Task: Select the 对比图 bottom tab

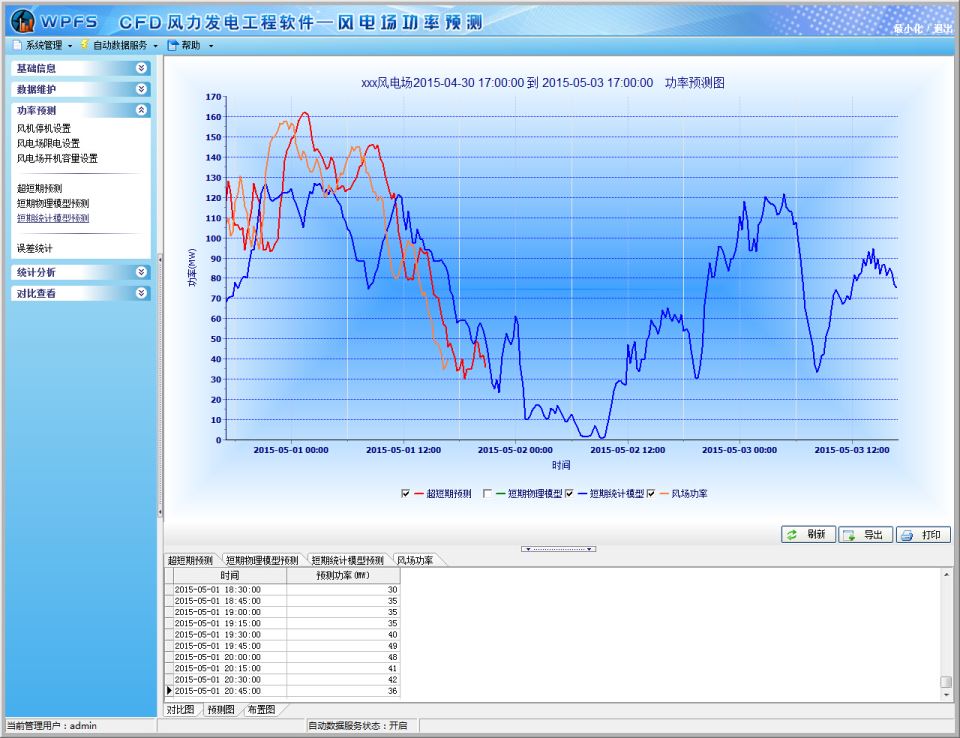Action: point(181,709)
